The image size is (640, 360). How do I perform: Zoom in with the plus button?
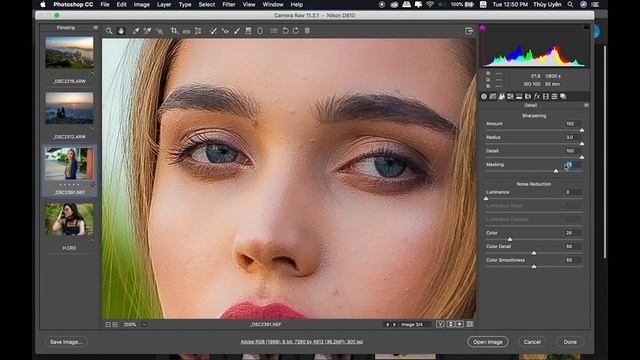(115, 324)
